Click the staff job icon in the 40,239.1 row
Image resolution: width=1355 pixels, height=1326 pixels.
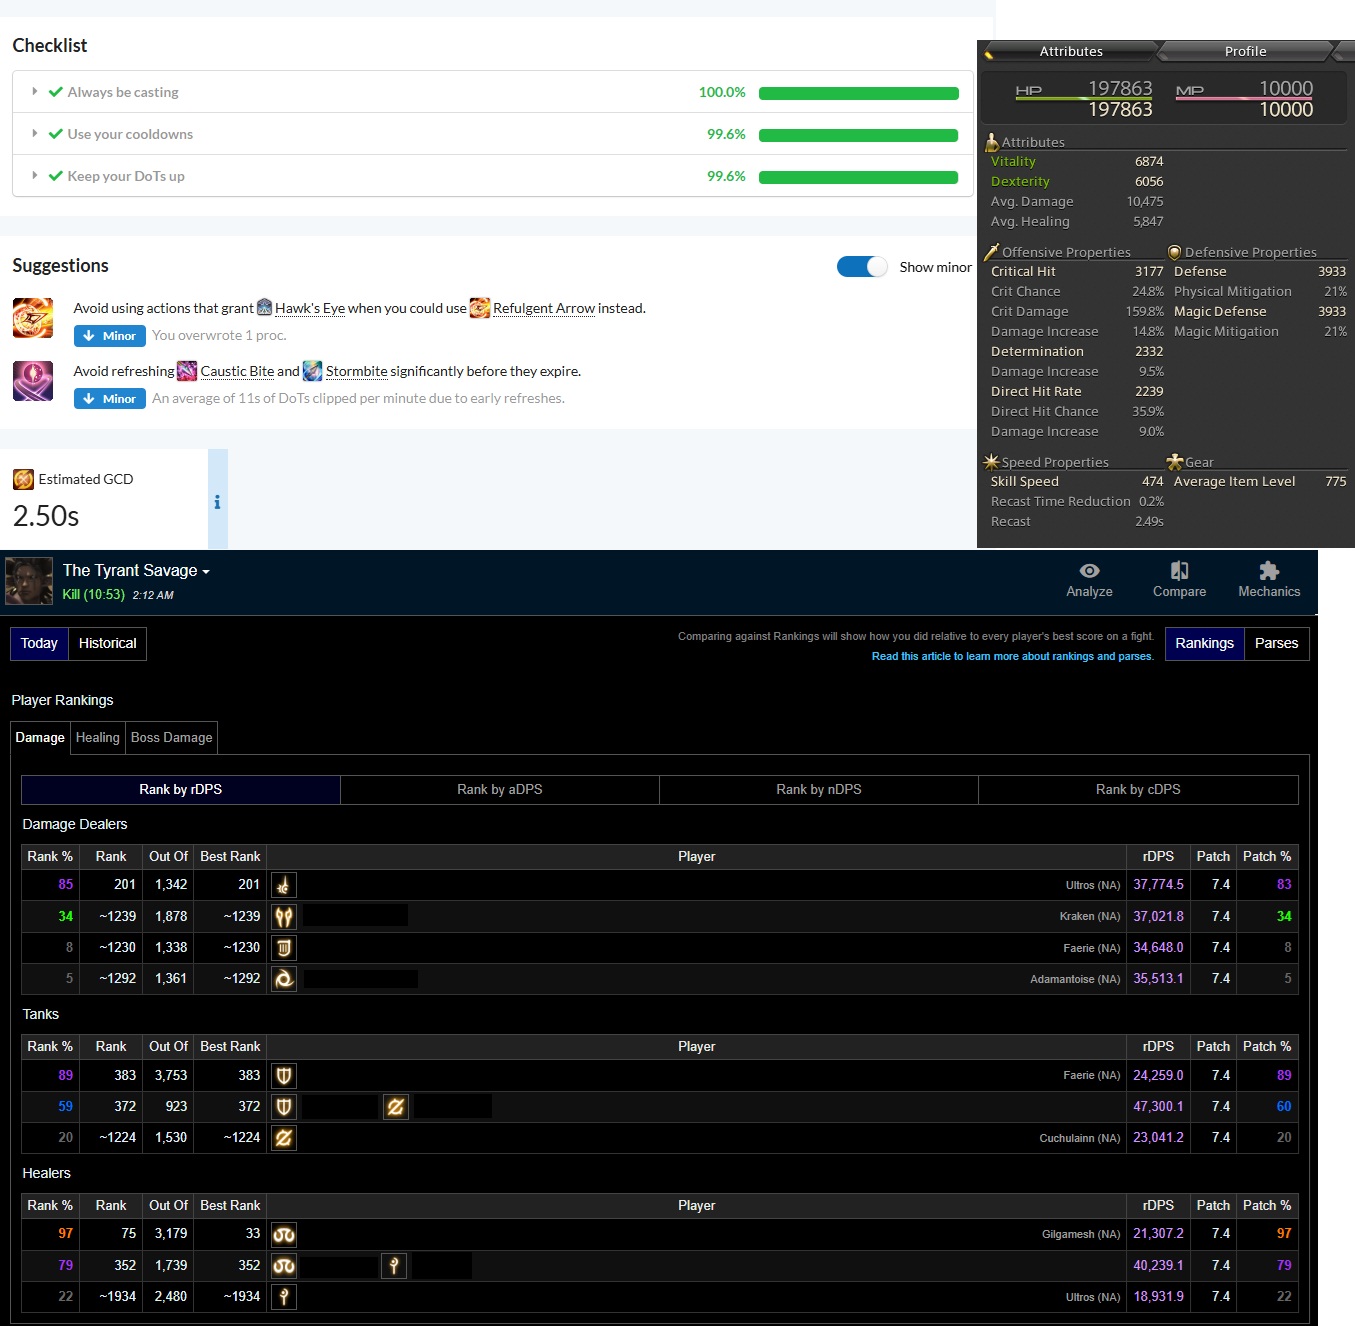point(394,1265)
